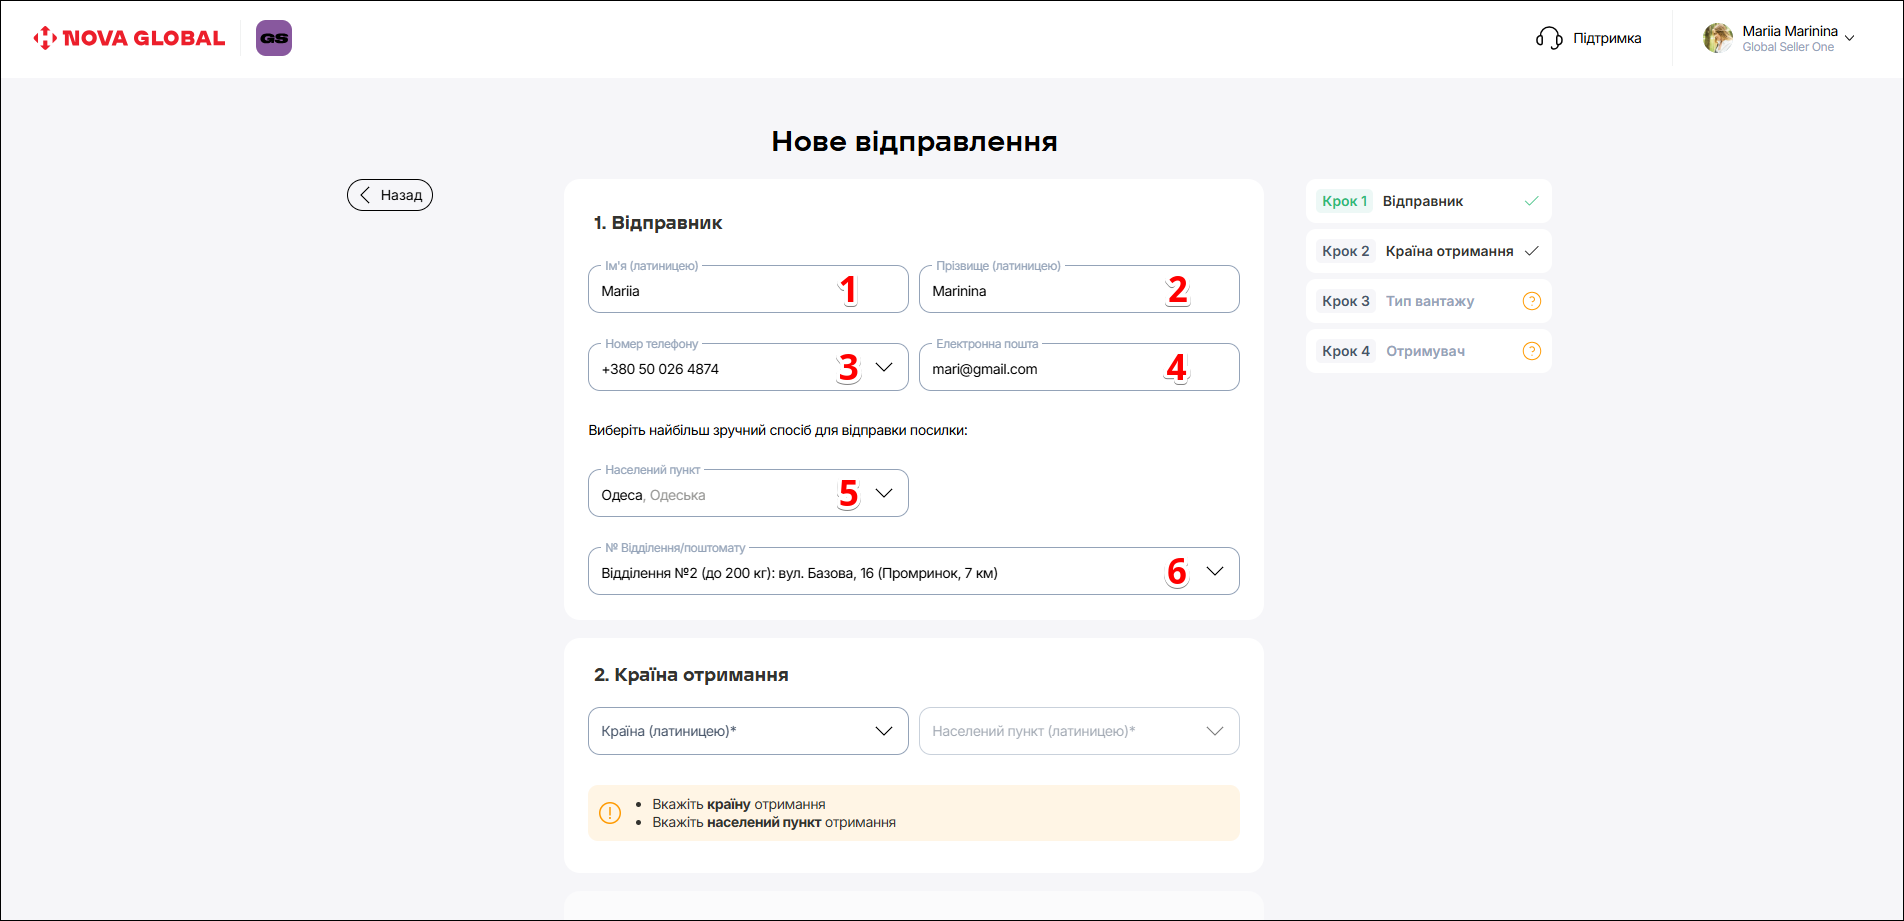Click the email field mari@gmail.com
This screenshot has width=1904, height=921.
click(1040, 369)
